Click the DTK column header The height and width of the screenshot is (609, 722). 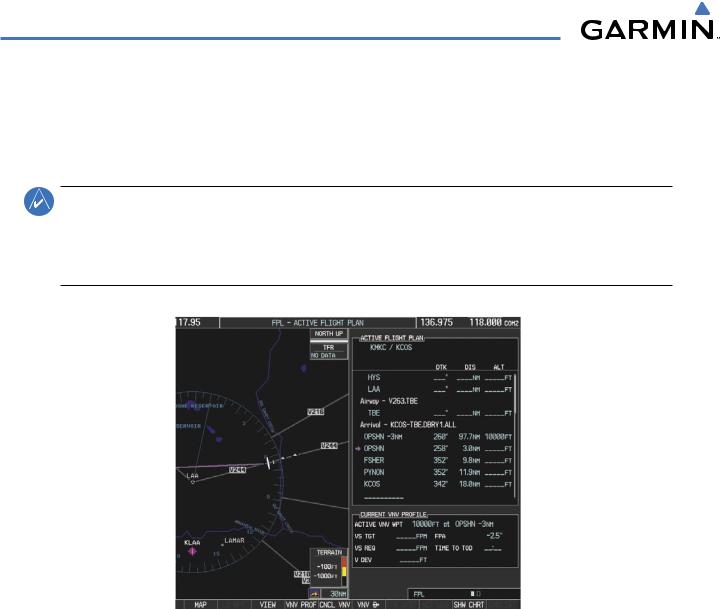point(441,367)
